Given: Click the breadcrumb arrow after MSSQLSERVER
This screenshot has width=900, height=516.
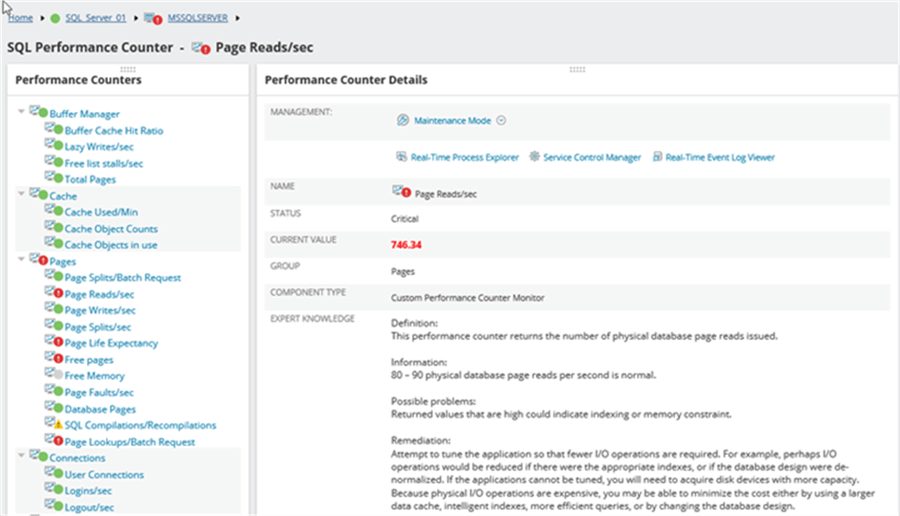Looking at the screenshot, I should coord(237,18).
